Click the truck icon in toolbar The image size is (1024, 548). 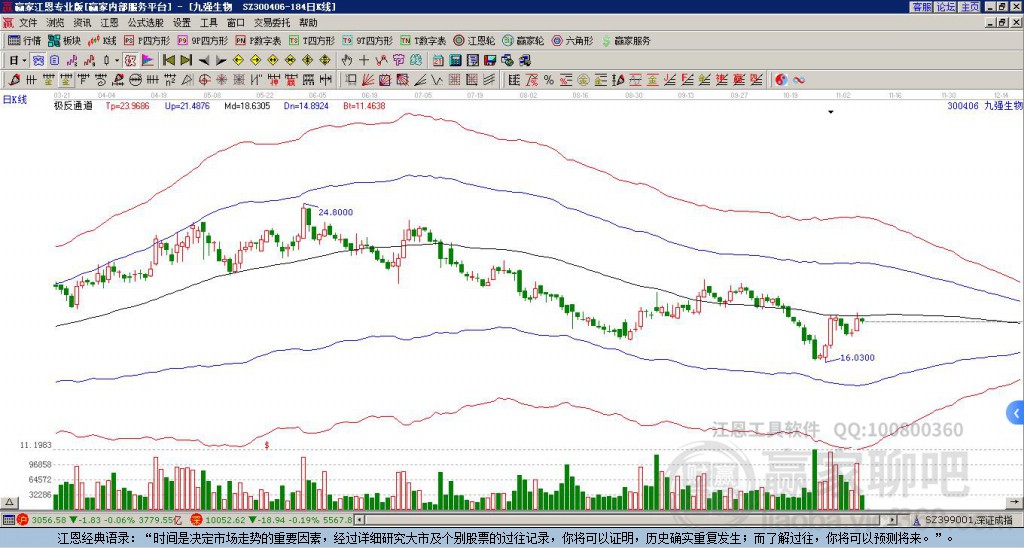tap(524, 61)
